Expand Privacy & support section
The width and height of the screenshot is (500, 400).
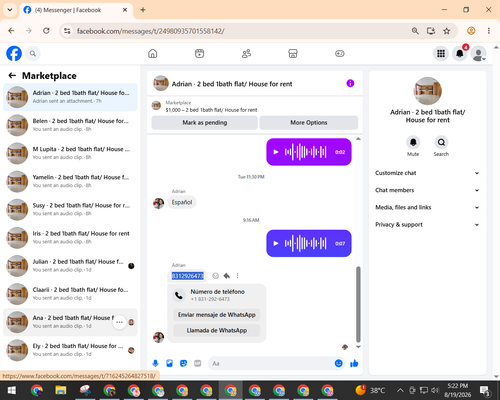point(427,225)
